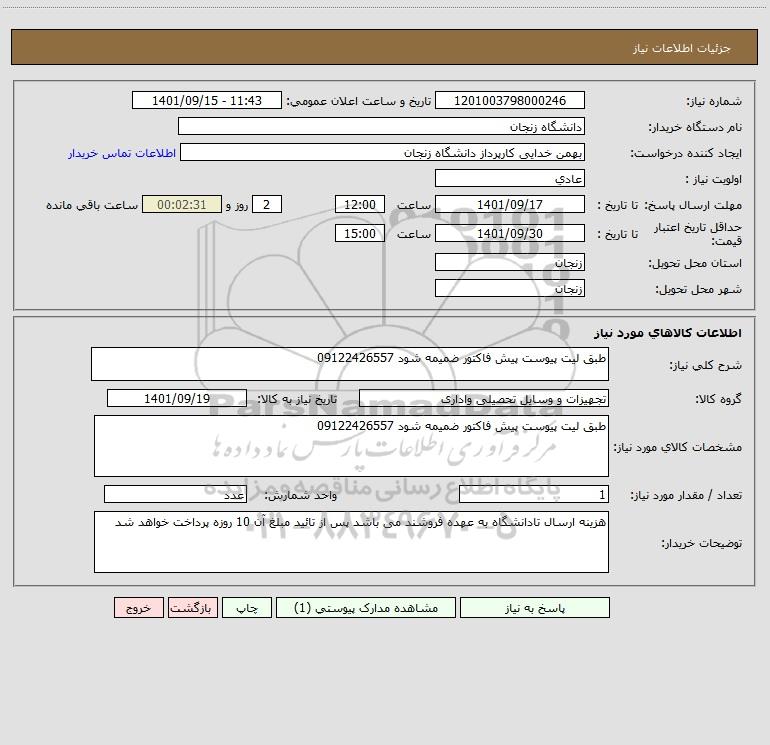Click the خروج exit button

point(138,607)
